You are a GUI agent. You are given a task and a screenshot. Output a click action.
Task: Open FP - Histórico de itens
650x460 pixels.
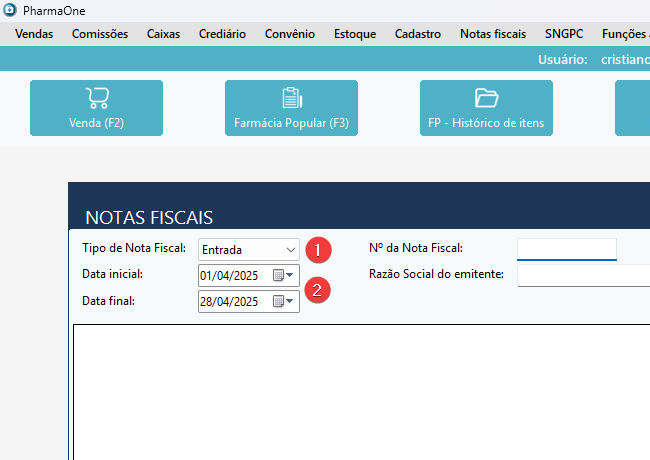[486, 108]
